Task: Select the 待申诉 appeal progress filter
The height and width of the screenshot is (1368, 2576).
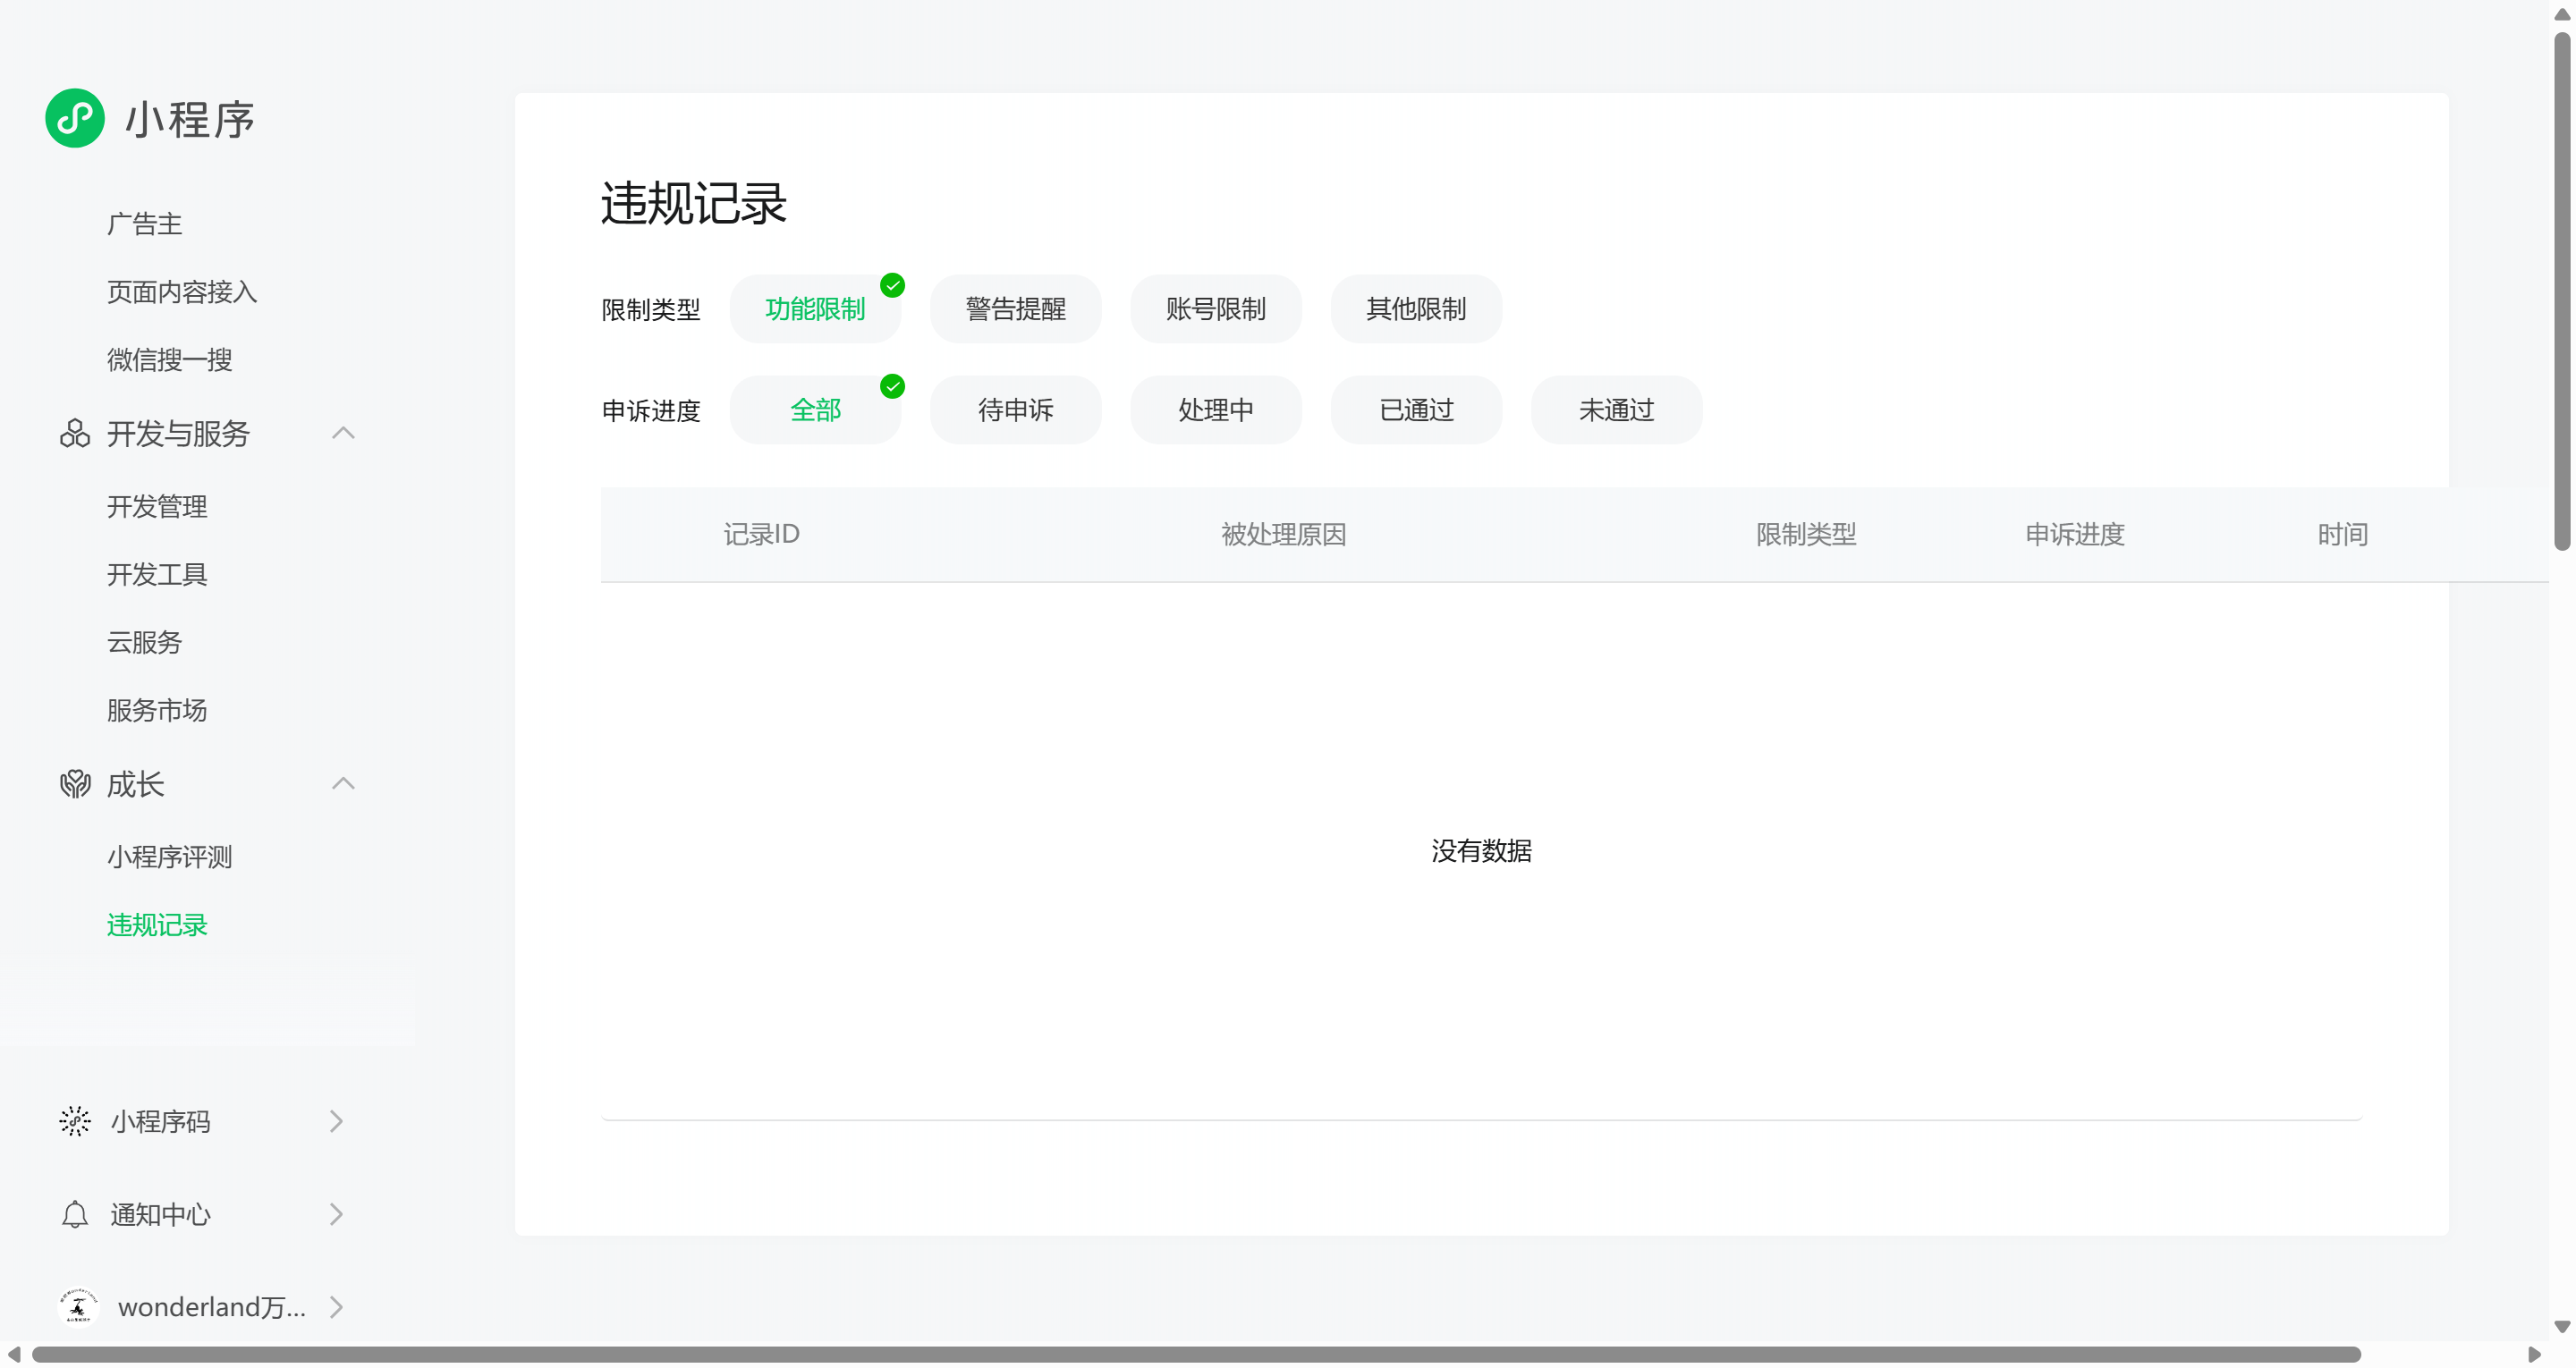Action: [1015, 410]
